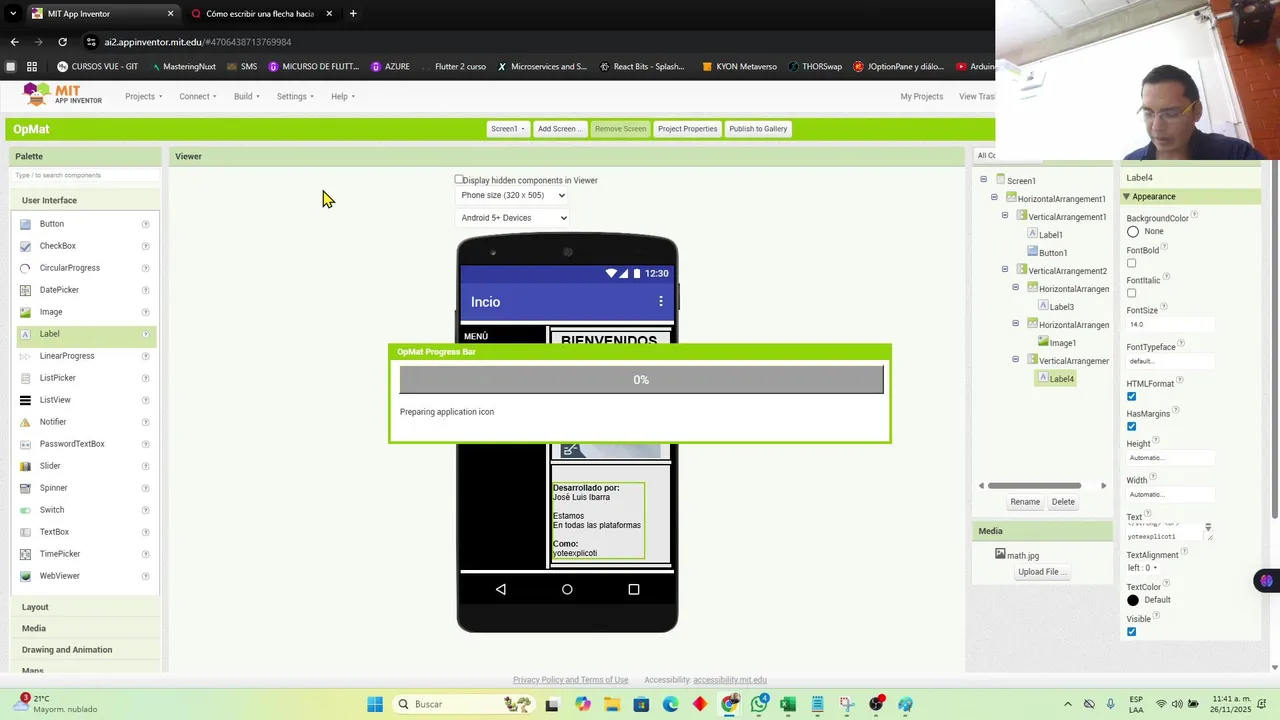Screen dimensions: 1280x720
Task: Select Label4 in the components tree
Action: tap(1056, 379)
